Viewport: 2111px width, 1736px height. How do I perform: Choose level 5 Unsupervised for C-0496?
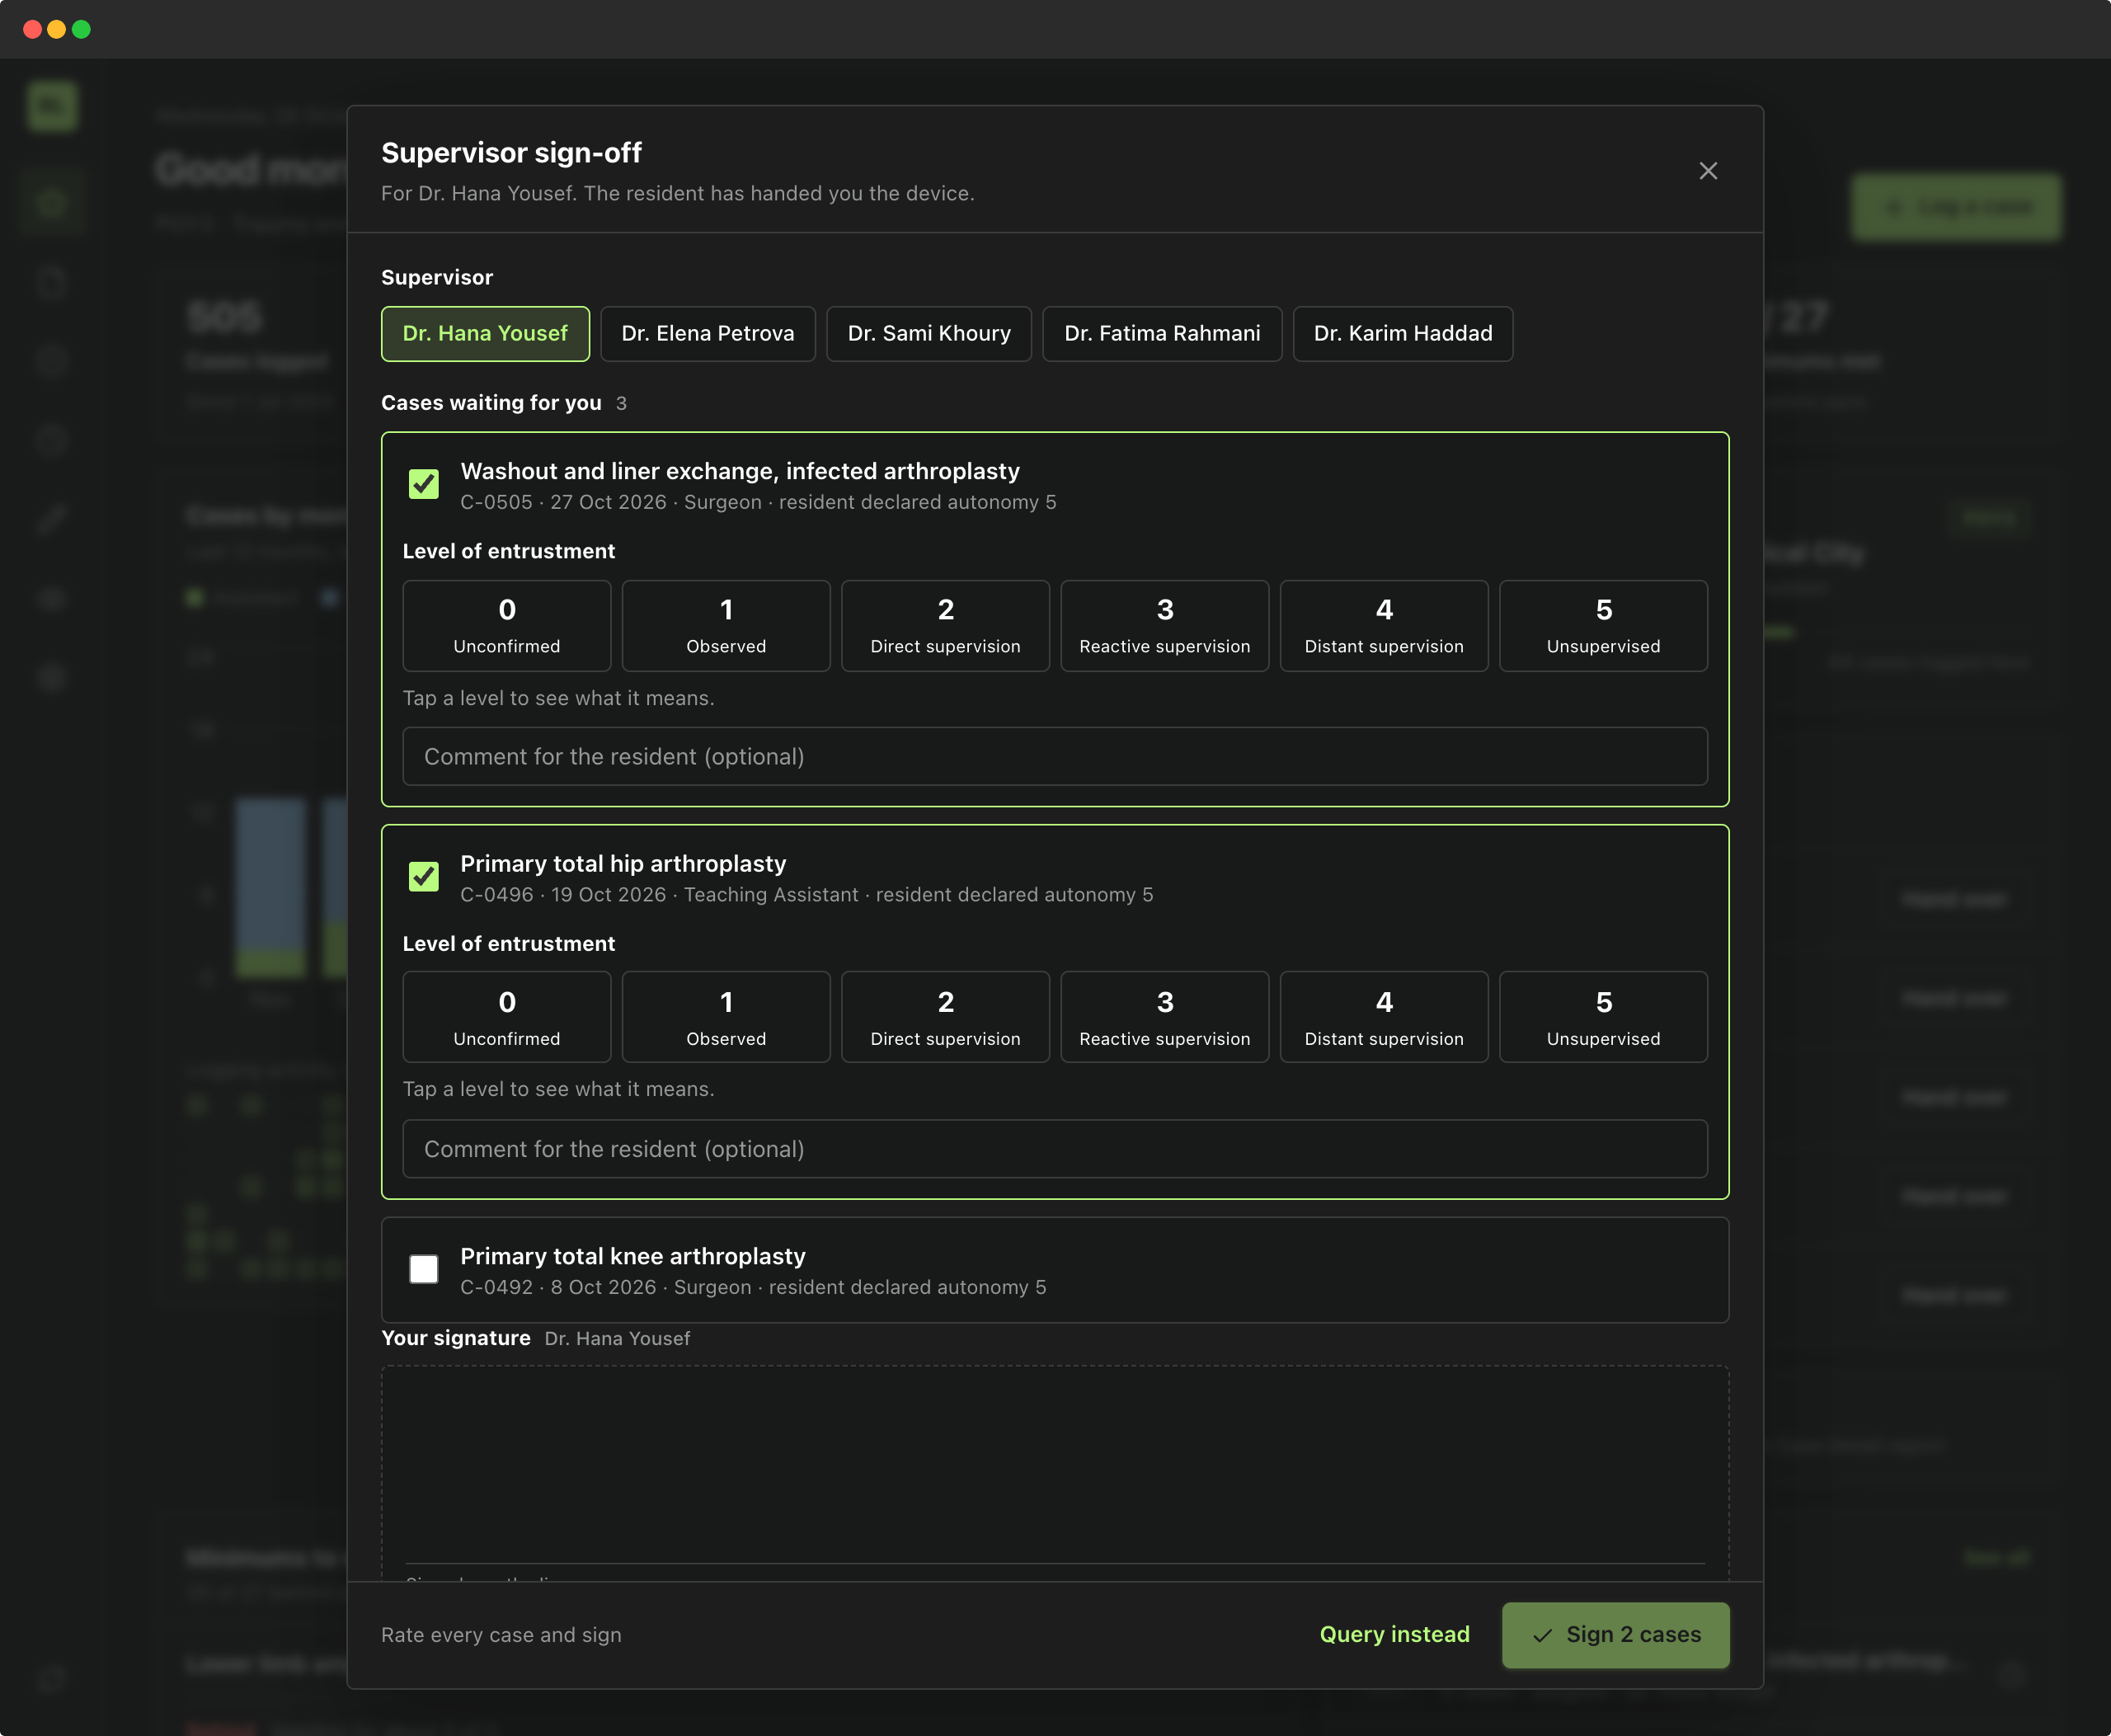click(1604, 1017)
